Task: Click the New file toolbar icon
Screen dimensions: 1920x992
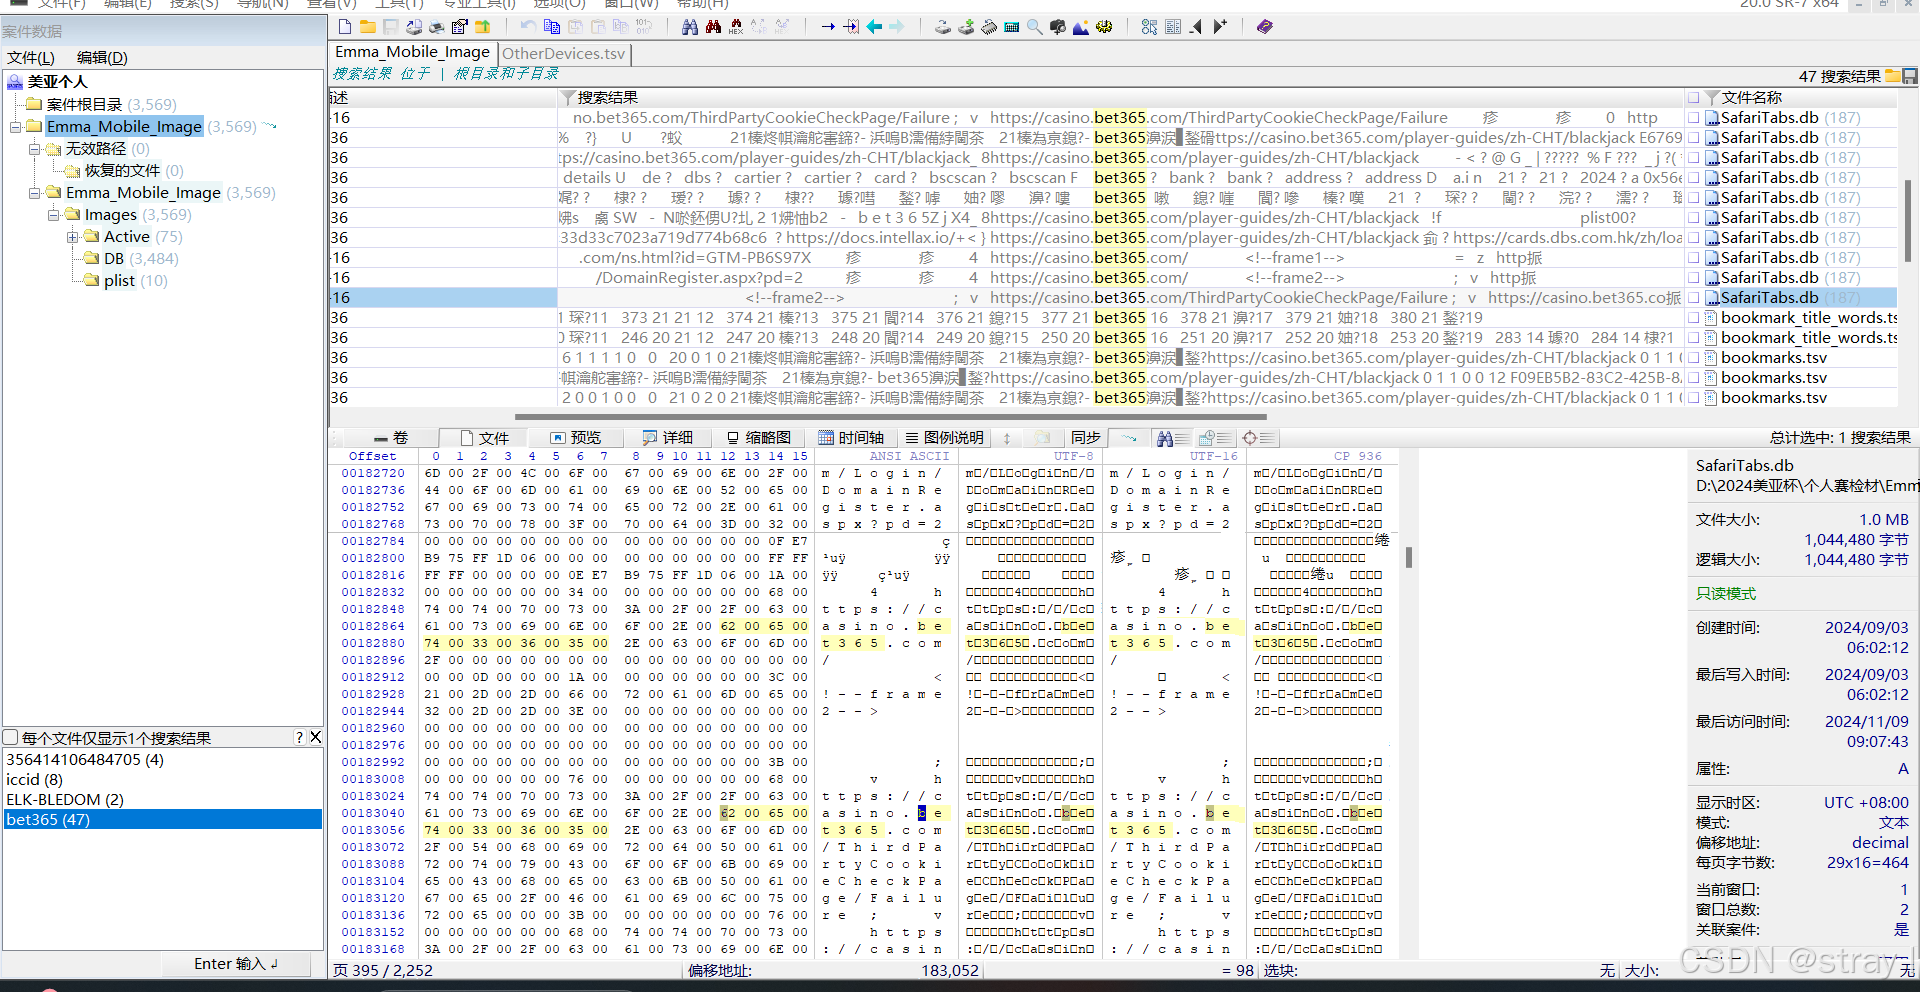Action: [345, 27]
